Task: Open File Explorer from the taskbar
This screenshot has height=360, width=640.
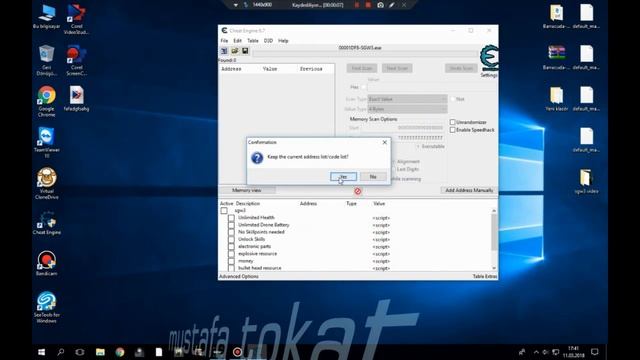Action: pos(100,352)
